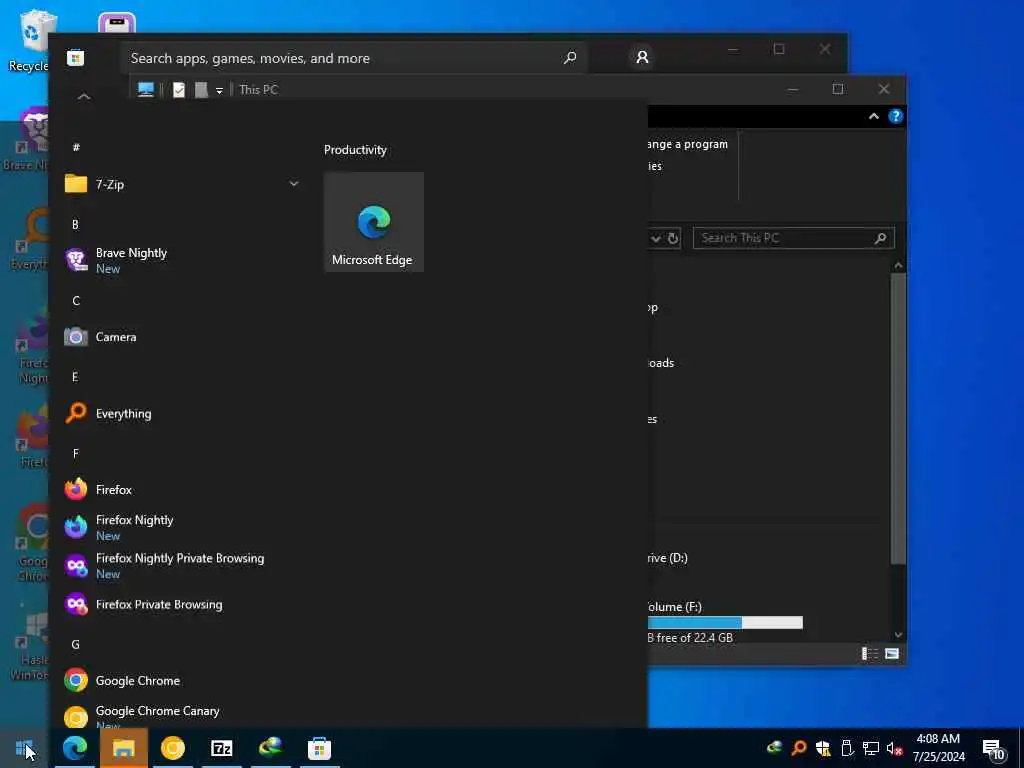
Task: Switch Explorer to details view icon
Action: coord(870,654)
